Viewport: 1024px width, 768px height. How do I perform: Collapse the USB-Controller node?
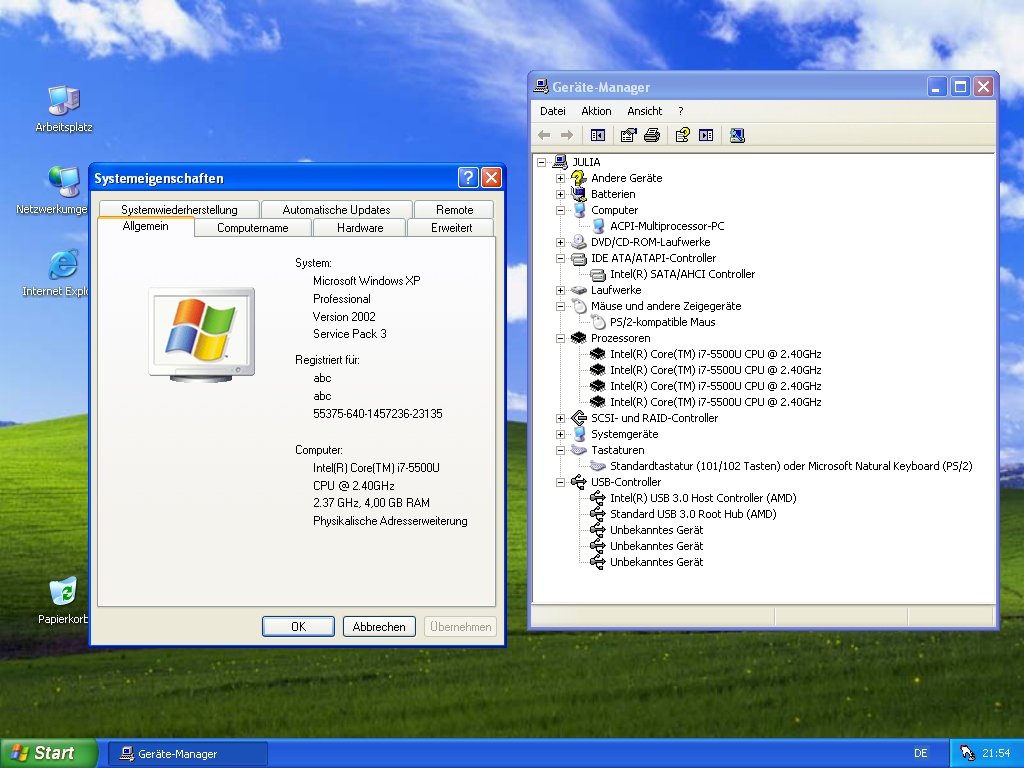[560, 482]
